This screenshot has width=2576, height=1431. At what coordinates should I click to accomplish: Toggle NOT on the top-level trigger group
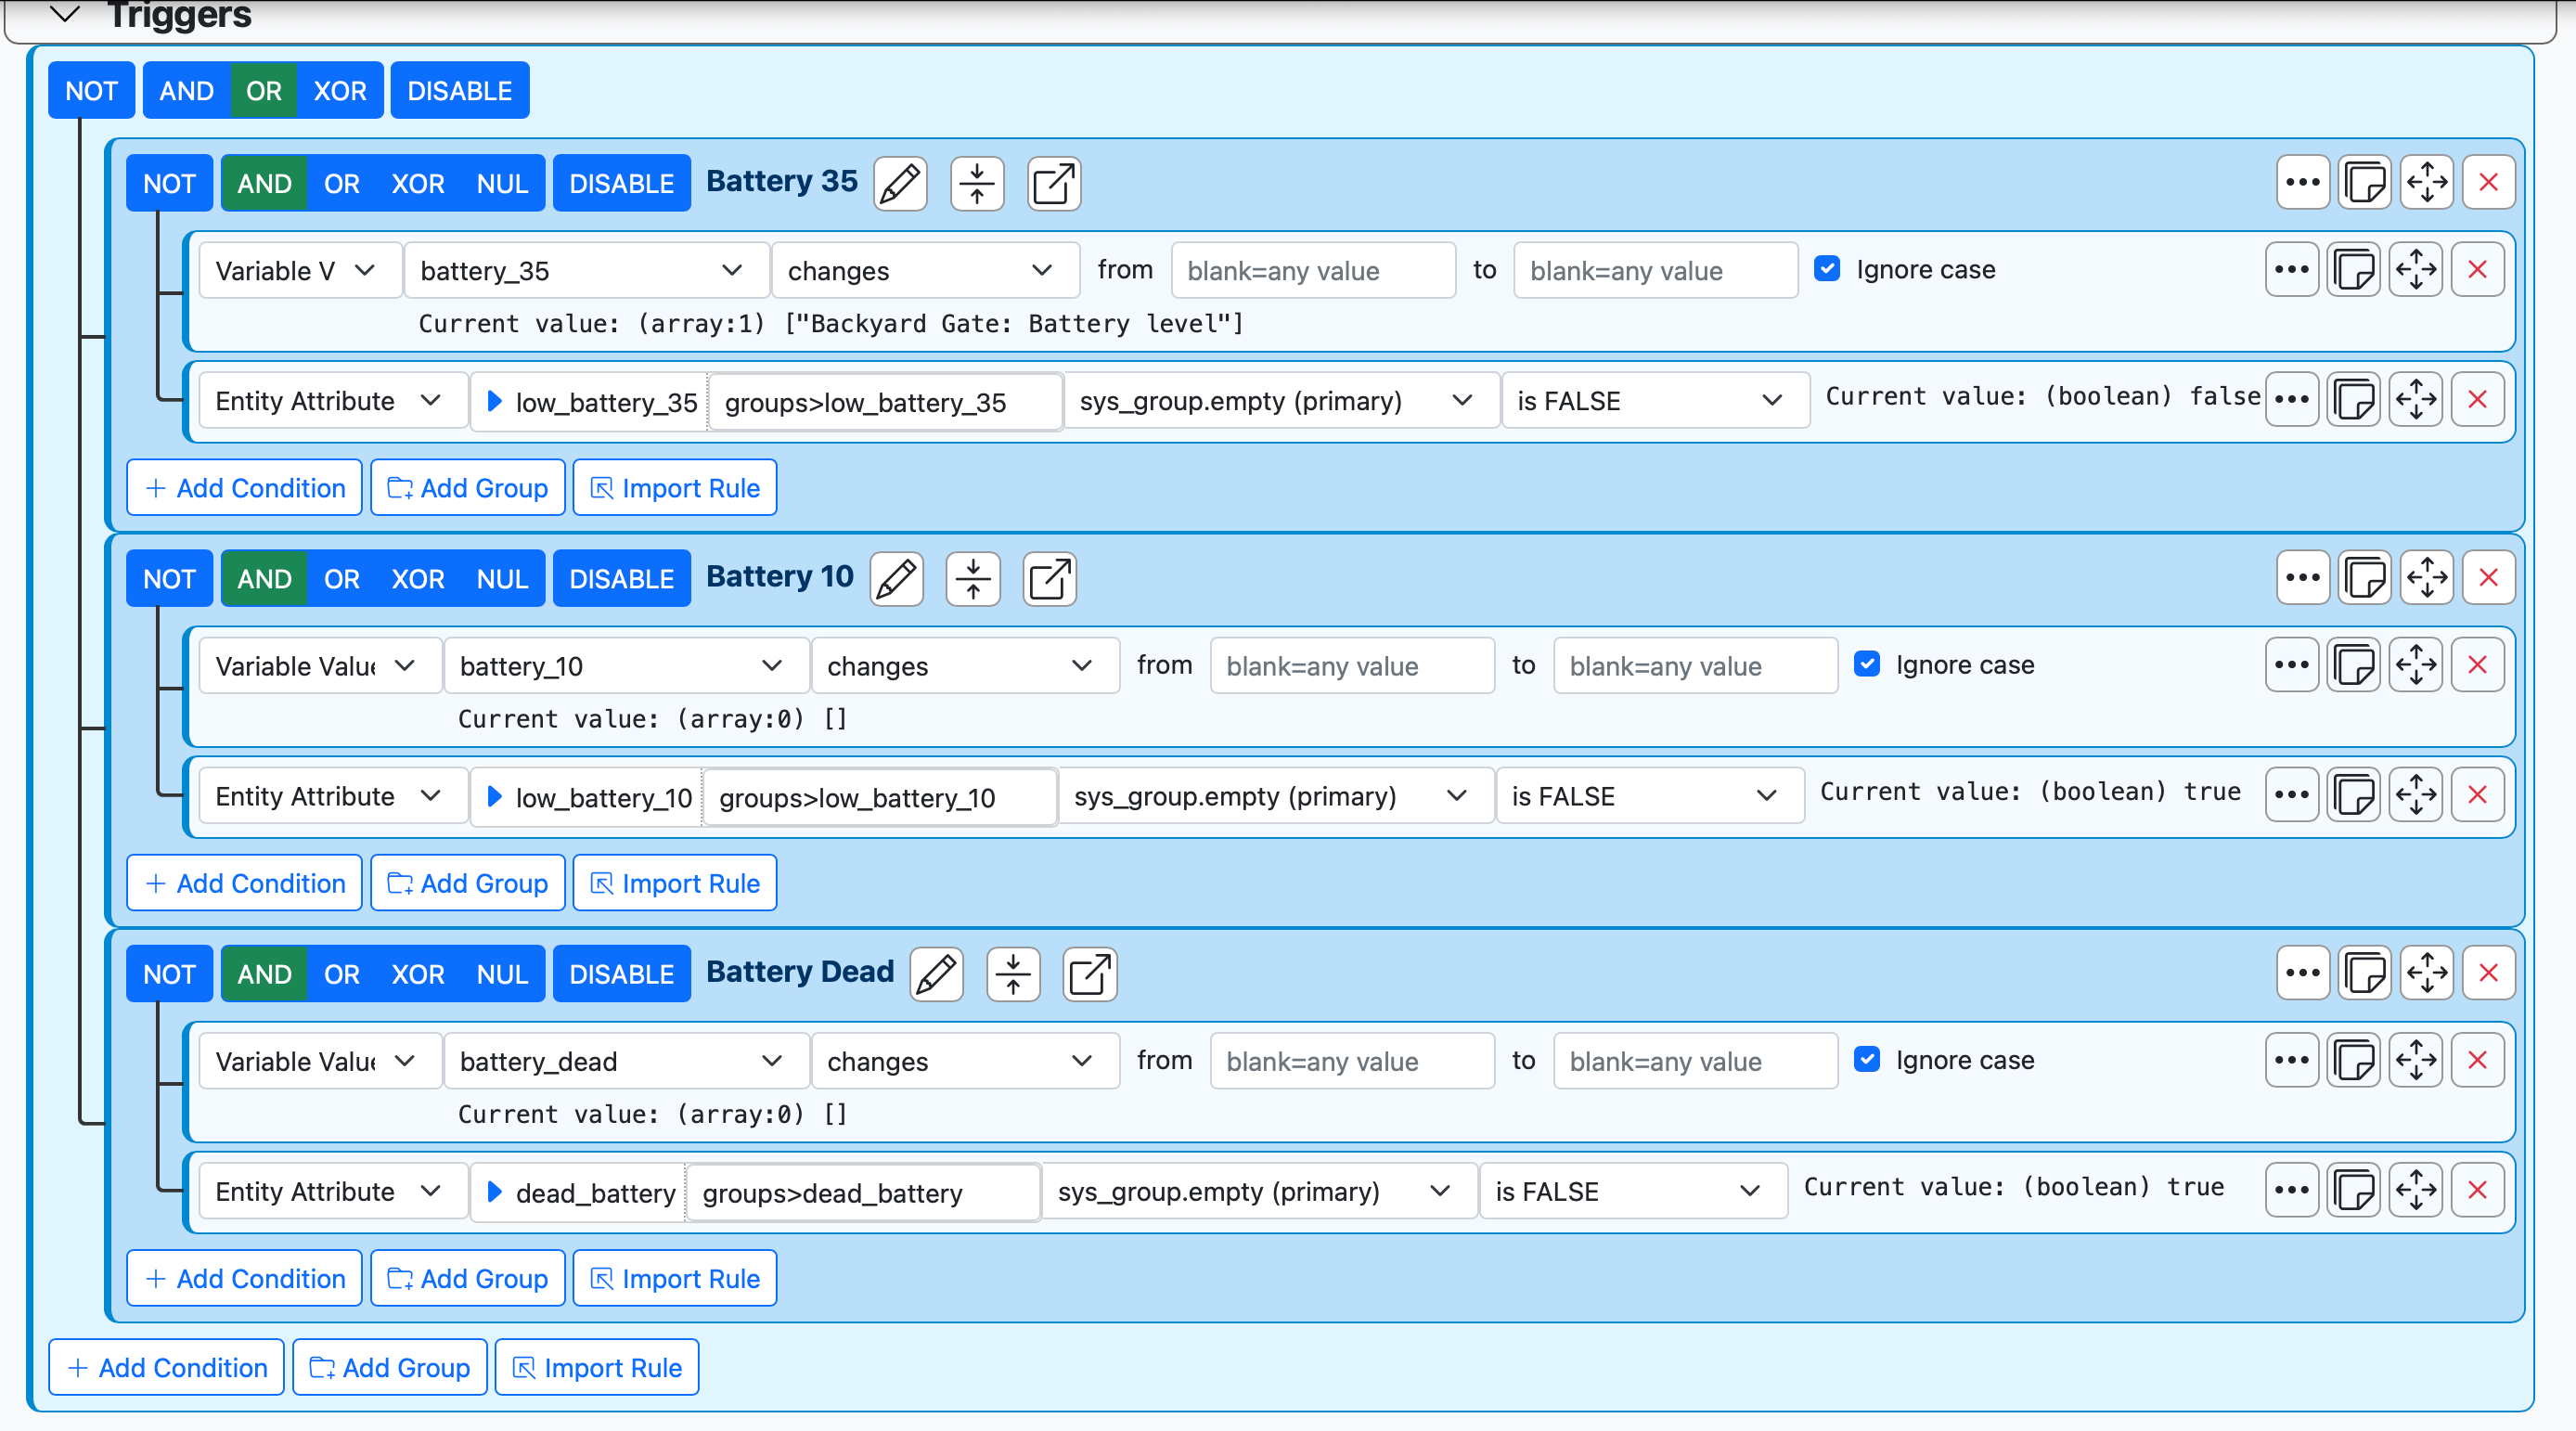tap(91, 91)
